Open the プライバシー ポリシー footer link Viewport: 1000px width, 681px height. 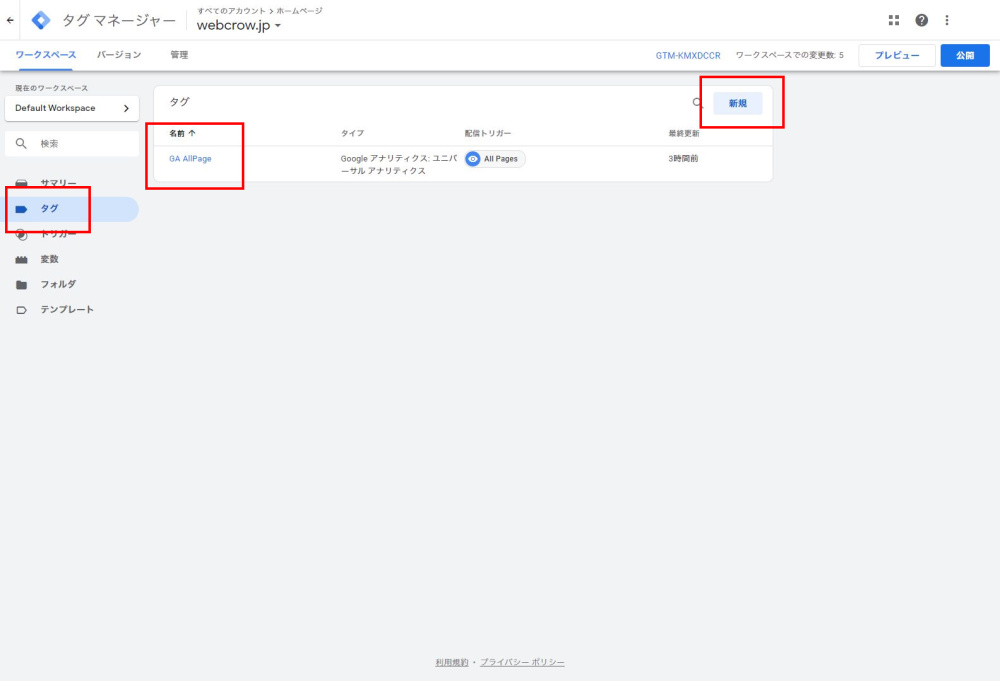(x=522, y=663)
